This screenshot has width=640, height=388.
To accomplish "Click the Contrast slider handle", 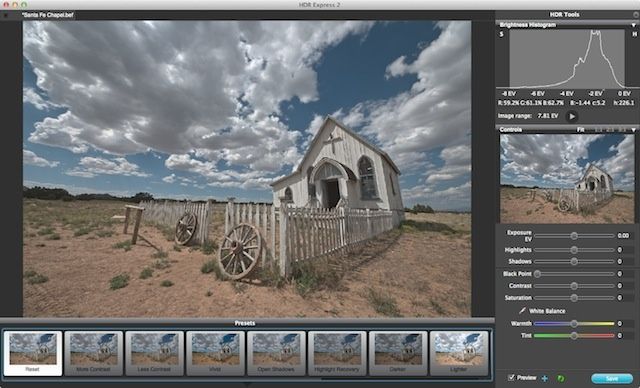I will (x=574, y=286).
